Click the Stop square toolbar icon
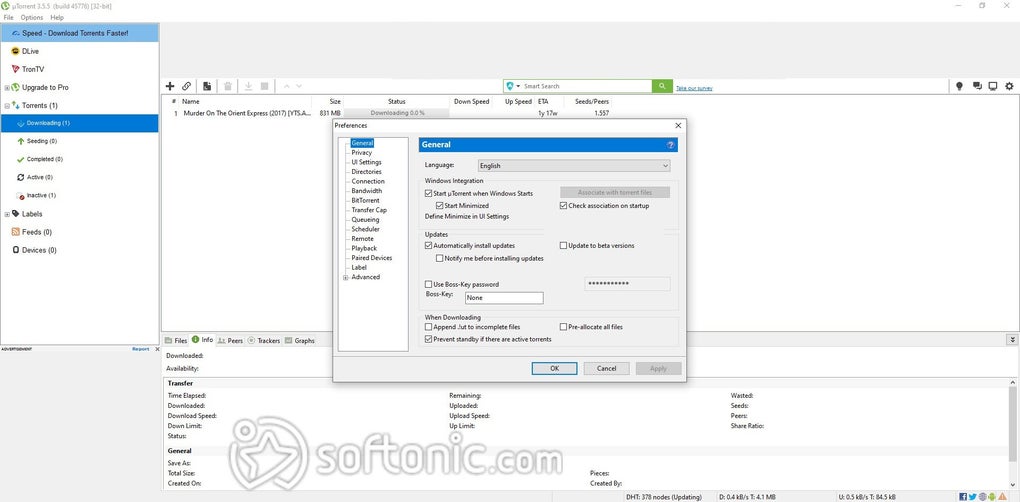This screenshot has width=1020, height=502. tap(265, 86)
